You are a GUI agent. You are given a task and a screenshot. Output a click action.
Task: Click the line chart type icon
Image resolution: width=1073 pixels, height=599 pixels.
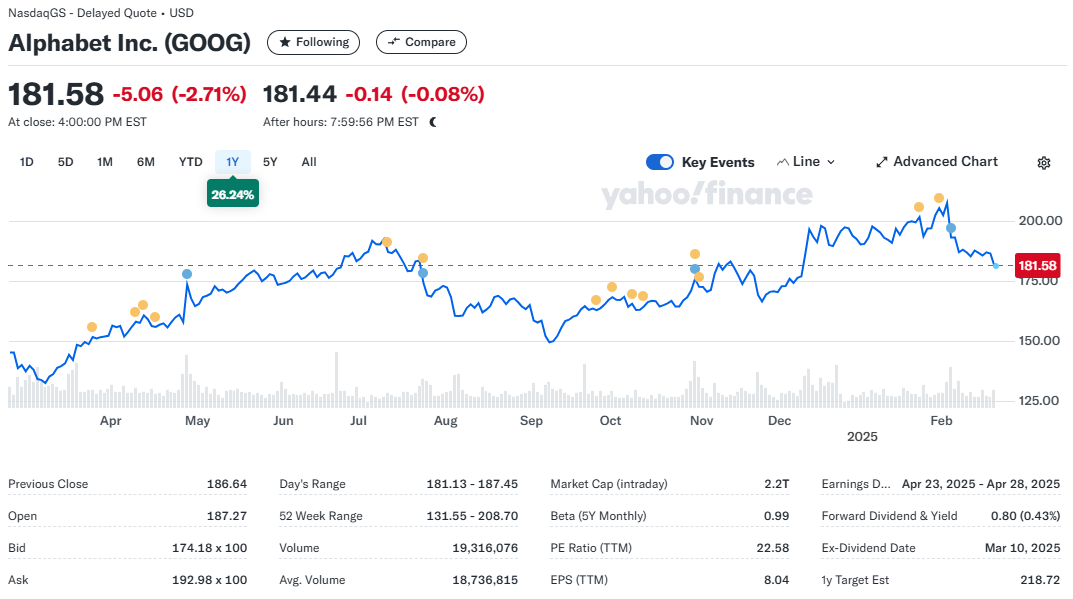783,162
